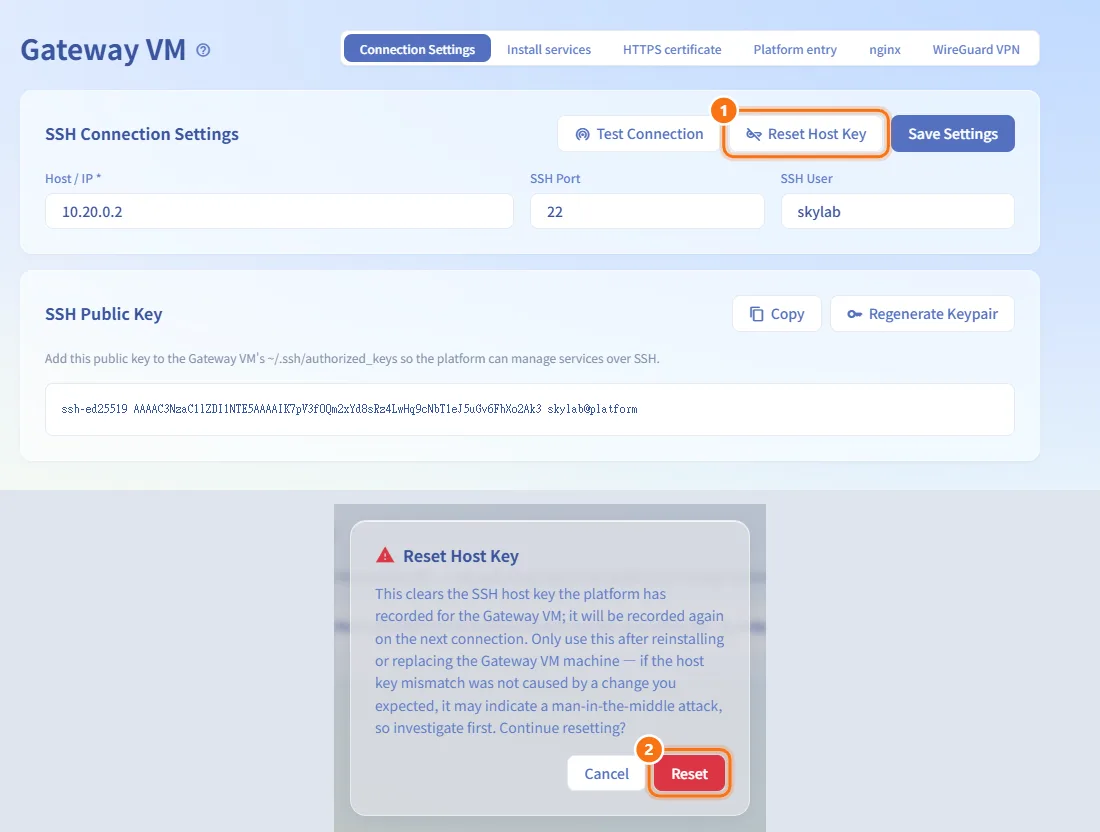Switch to Connection Settings tab
The width and height of the screenshot is (1100, 832).
[417, 49]
